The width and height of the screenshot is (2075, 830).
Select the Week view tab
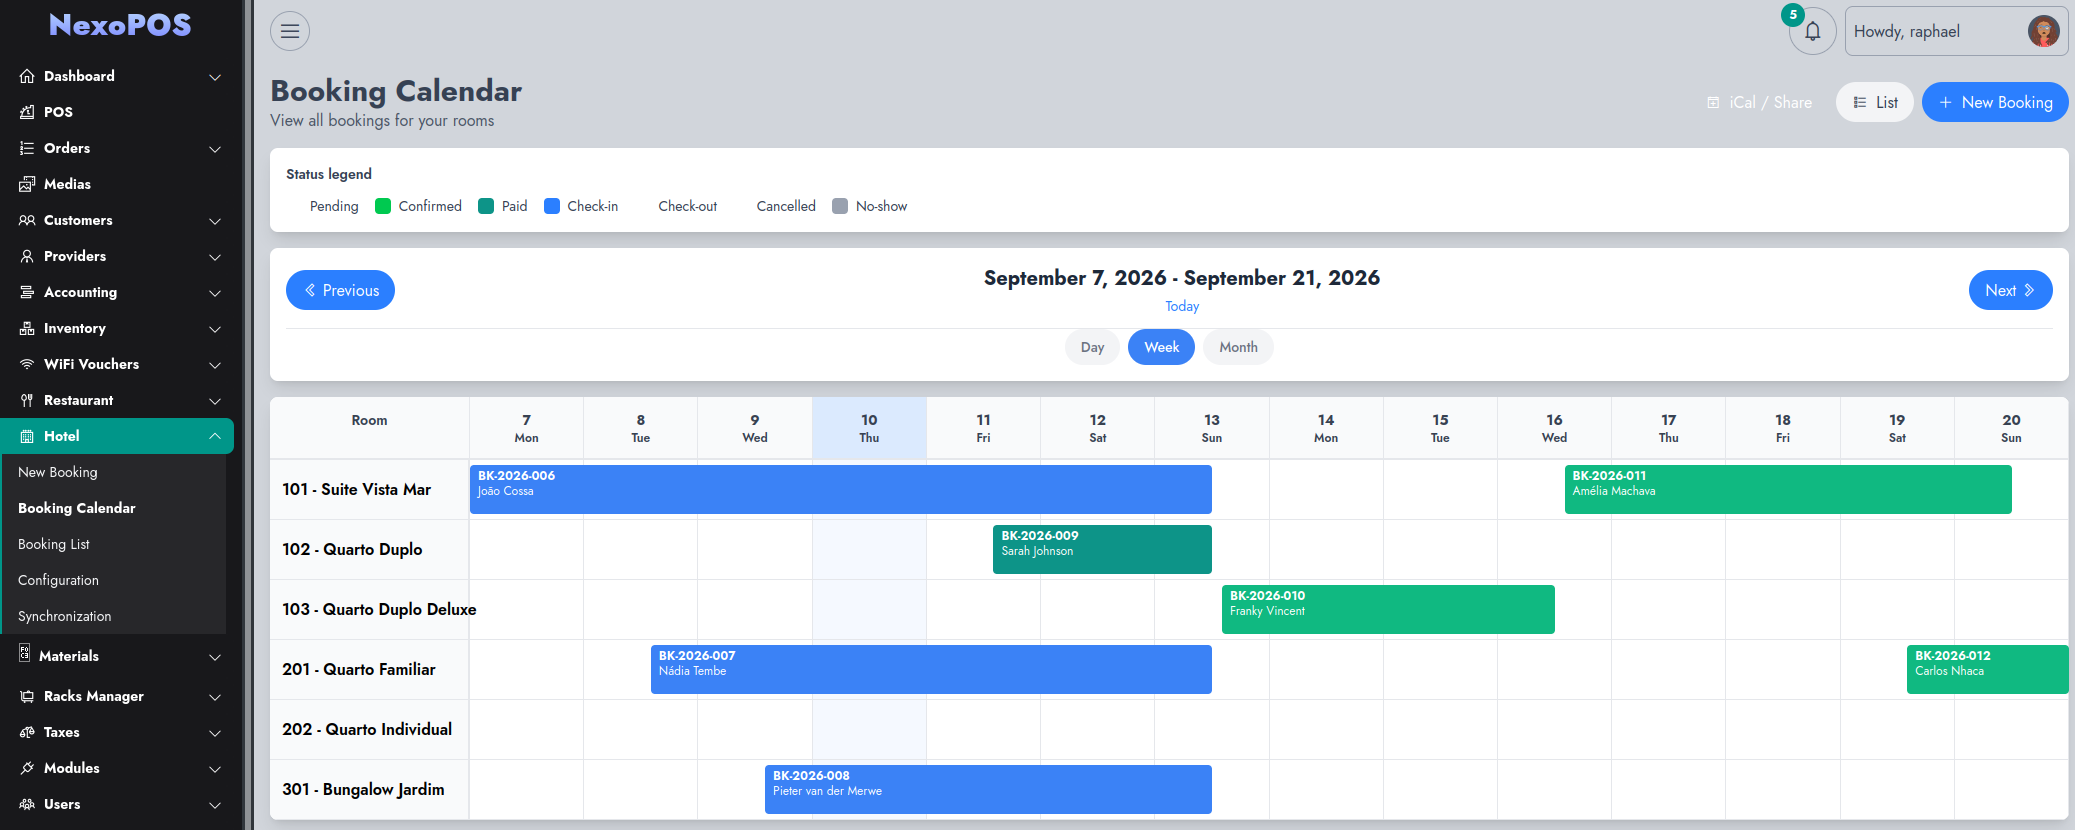1161,347
